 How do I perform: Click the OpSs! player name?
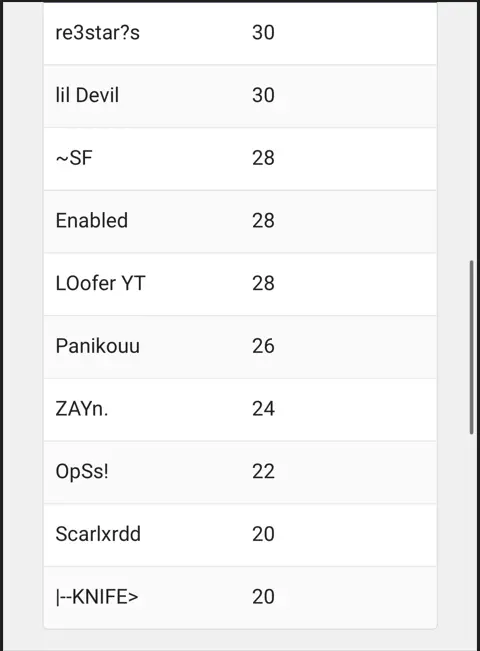click(x=82, y=471)
